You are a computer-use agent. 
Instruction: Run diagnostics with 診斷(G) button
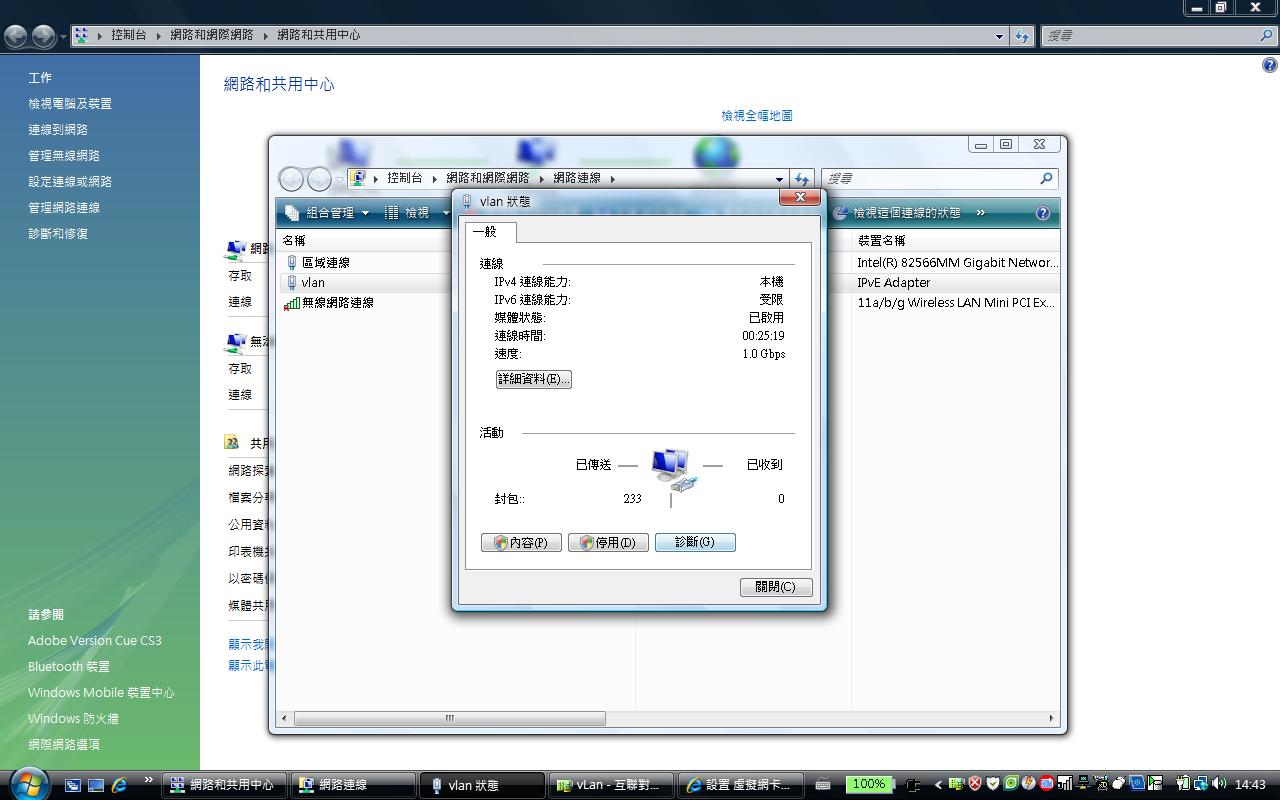tap(695, 542)
